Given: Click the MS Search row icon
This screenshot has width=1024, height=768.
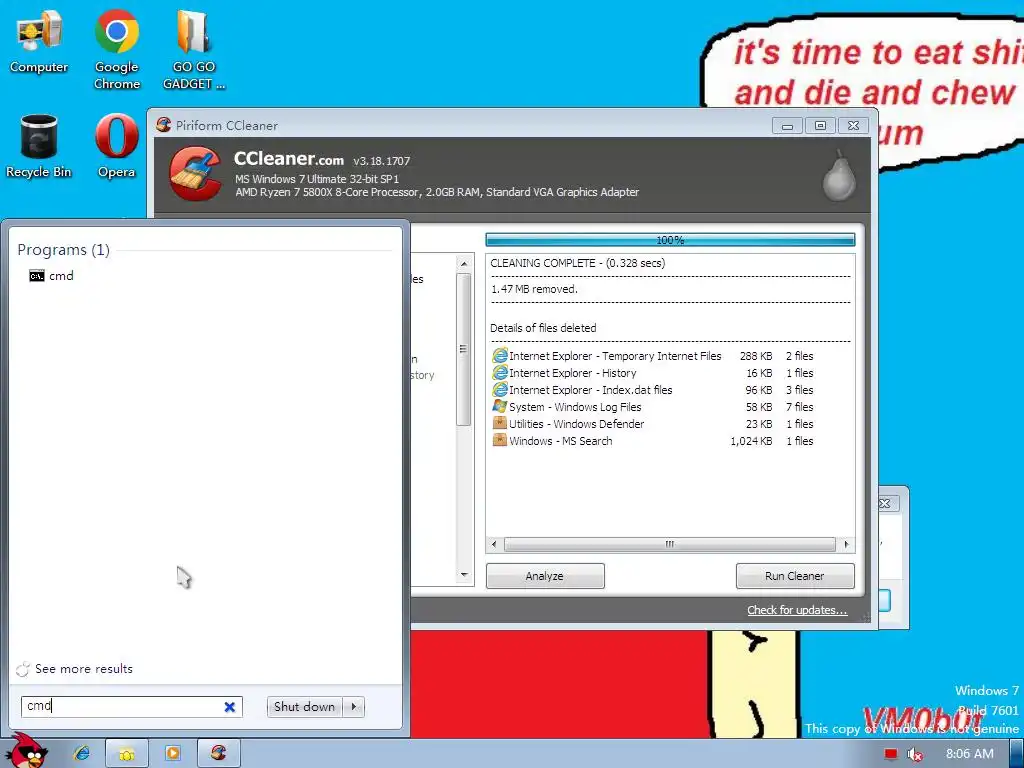Looking at the screenshot, I should pos(500,440).
